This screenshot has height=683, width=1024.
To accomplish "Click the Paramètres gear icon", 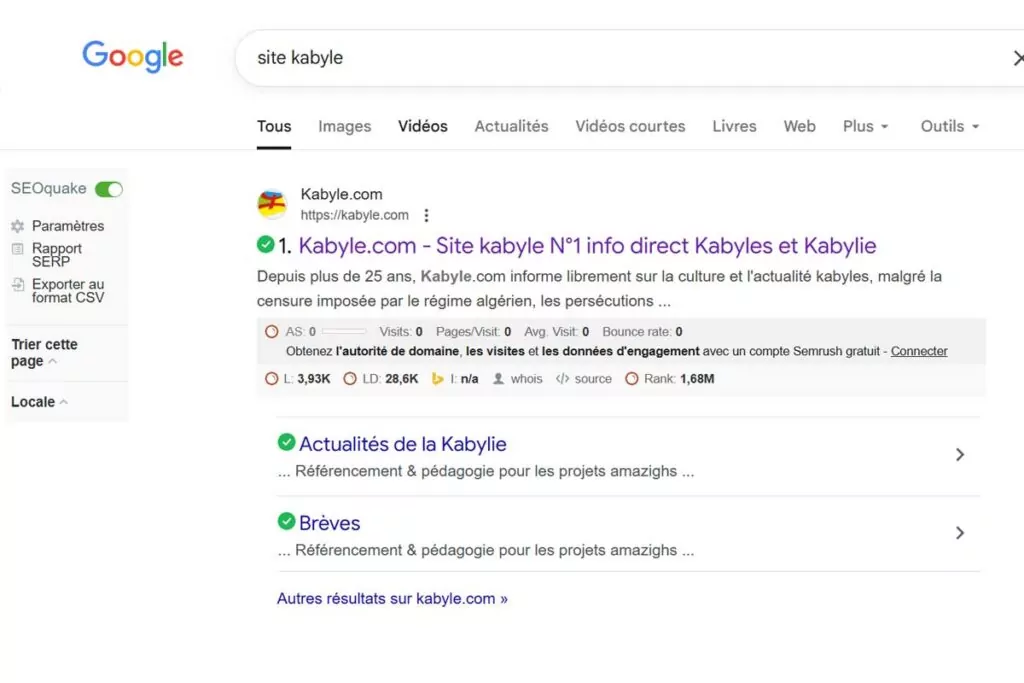I will tap(18, 226).
